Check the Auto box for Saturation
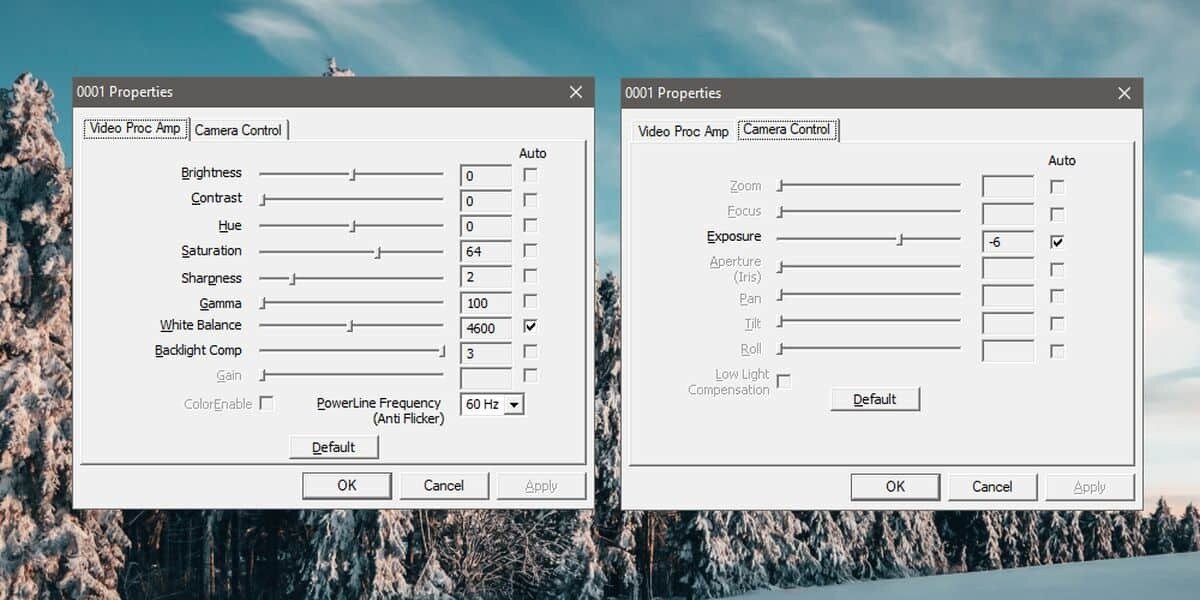This screenshot has height=600, width=1200. (530, 249)
